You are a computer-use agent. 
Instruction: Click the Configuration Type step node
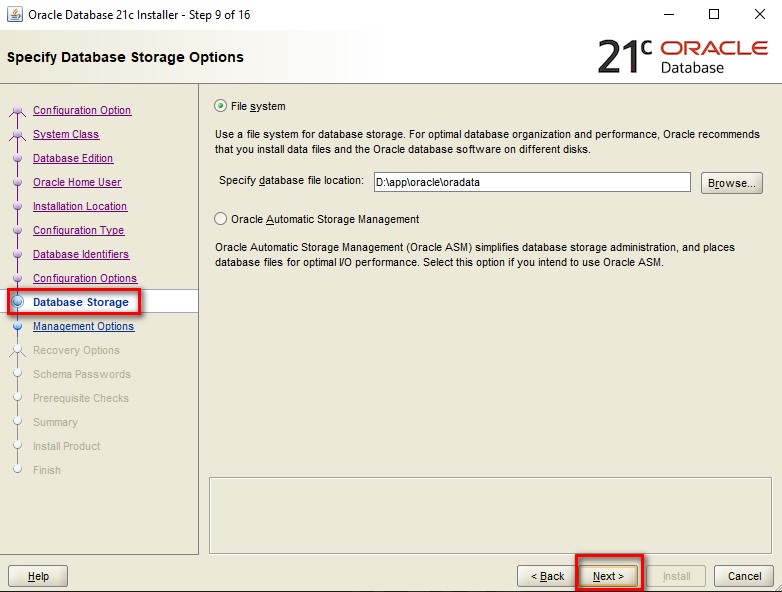point(17,230)
